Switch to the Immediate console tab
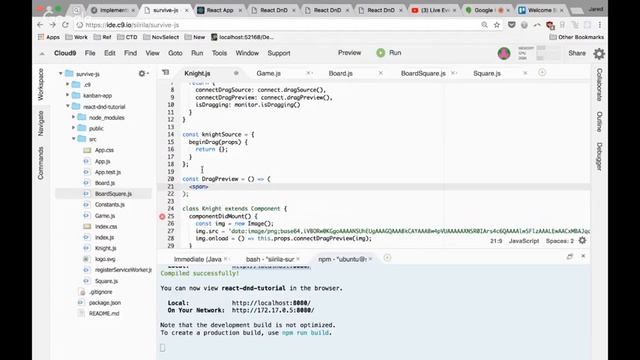The width and height of the screenshot is (640, 360). (198, 259)
